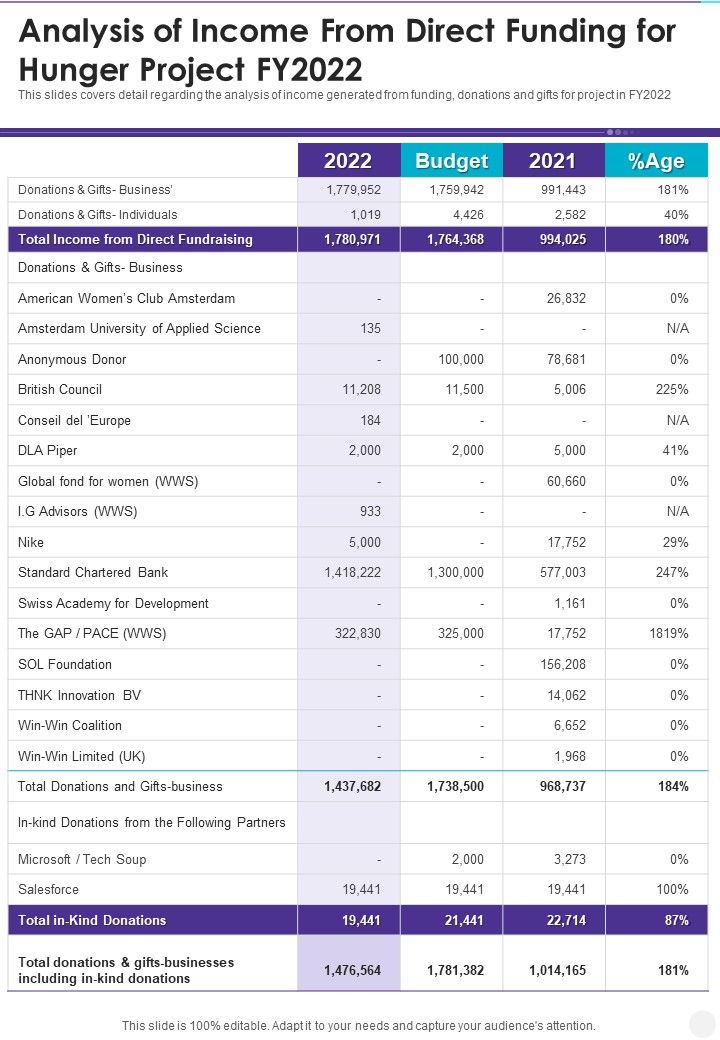Click the 1,738,500 total donations budget value
720x1040 pixels.
[455, 787]
